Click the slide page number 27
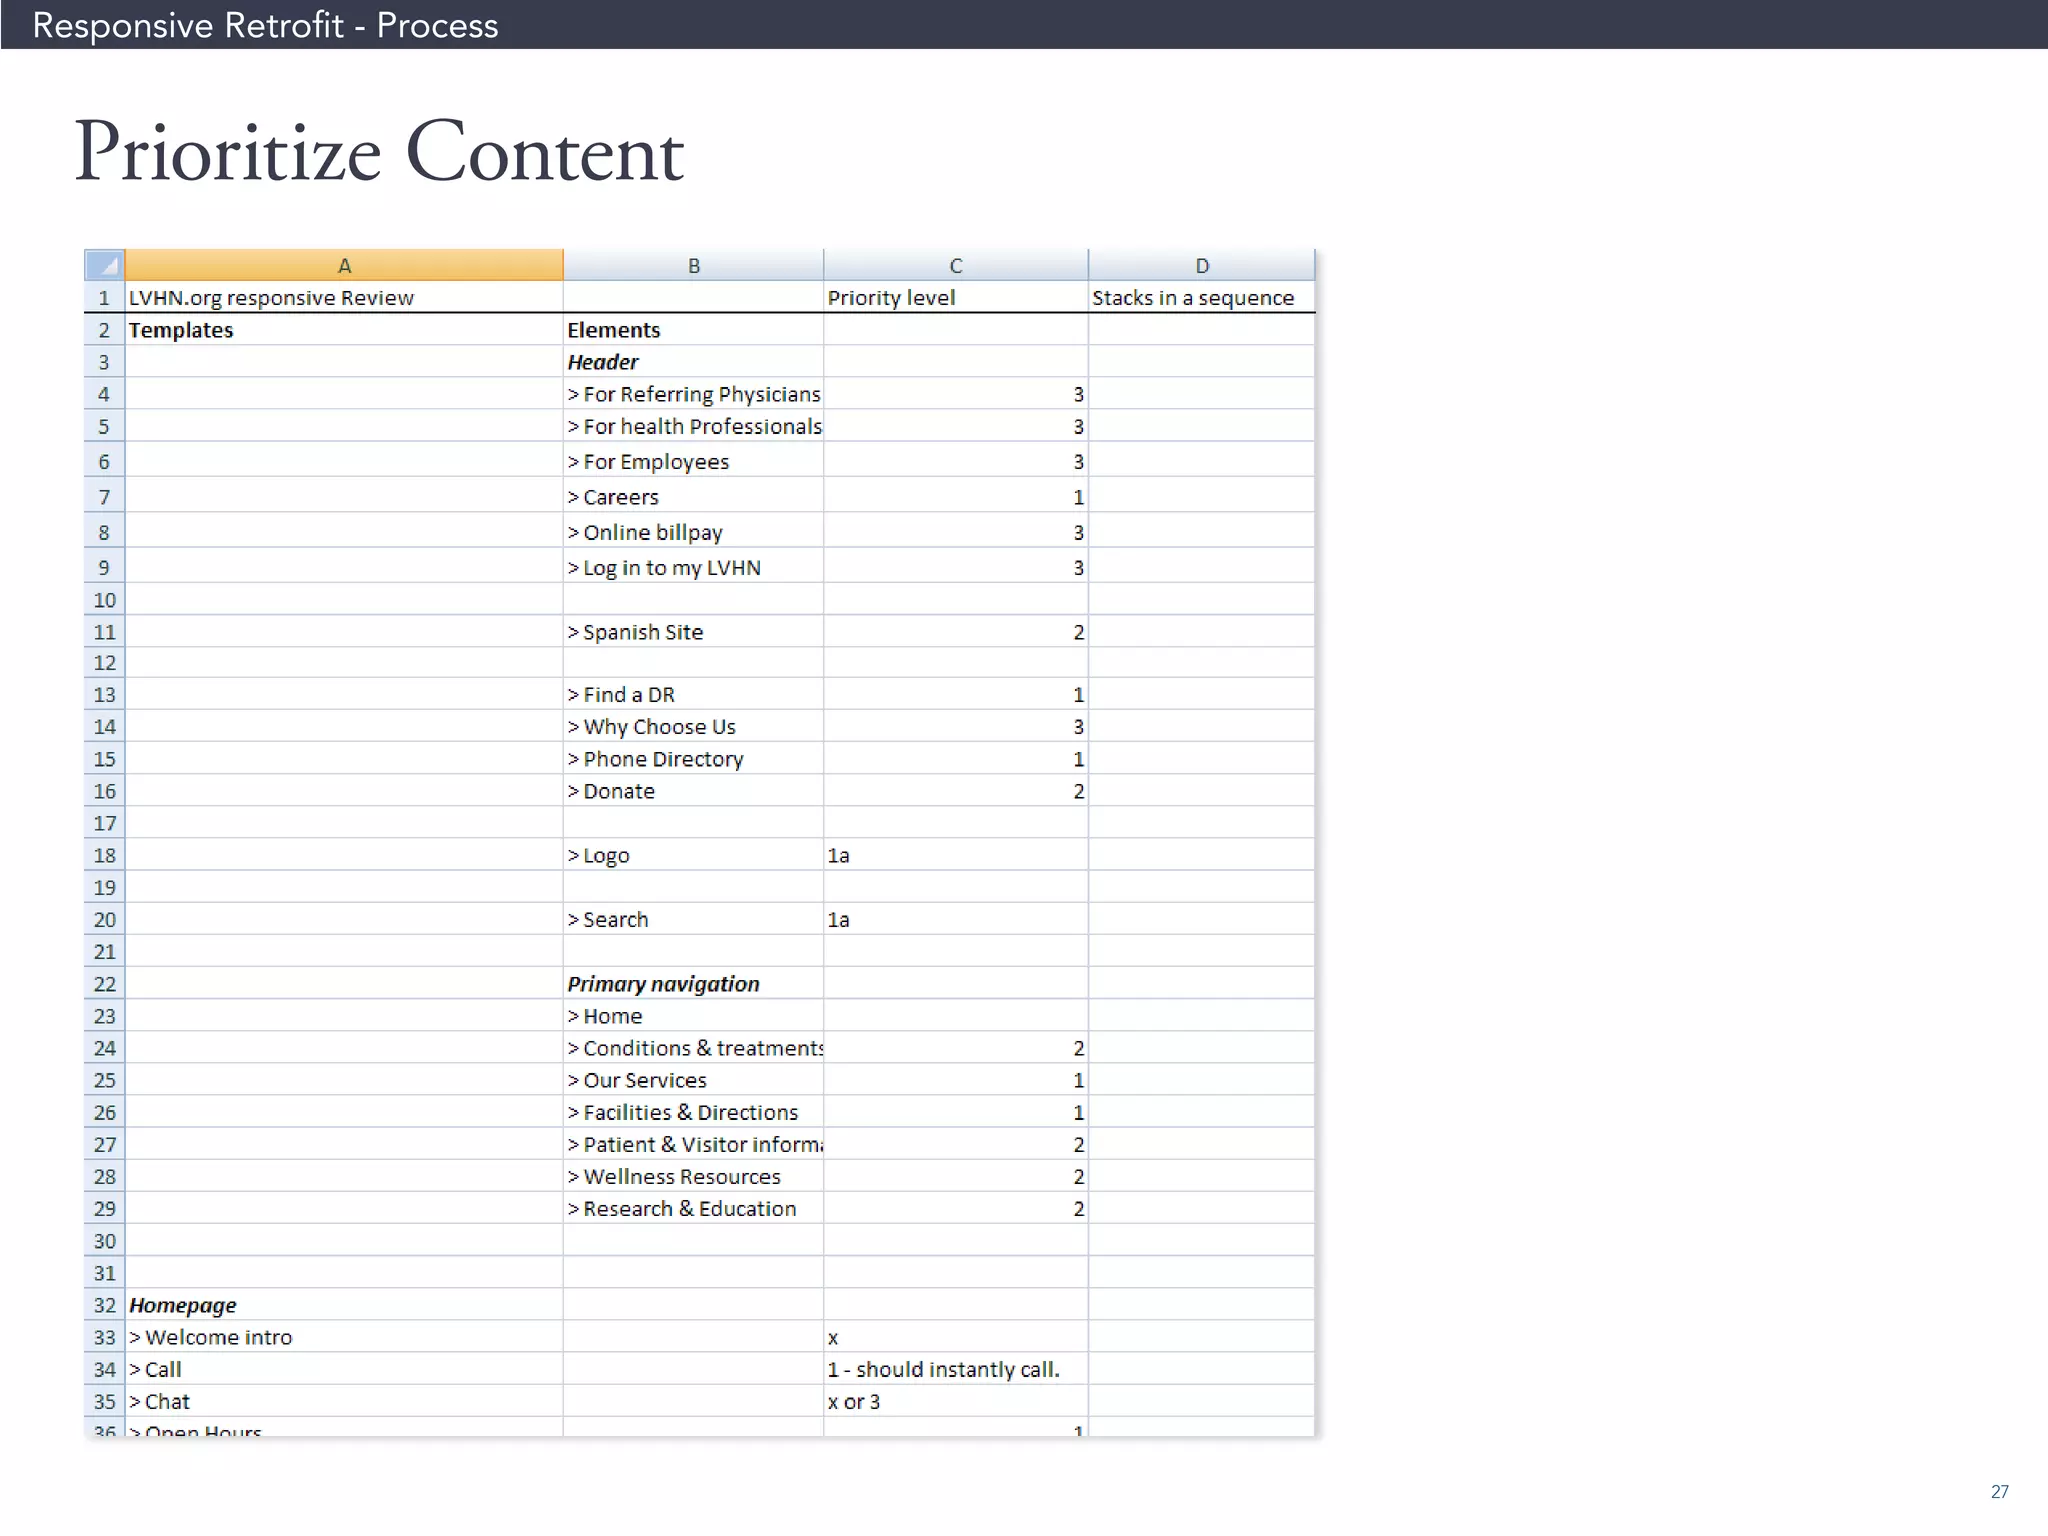This screenshot has height=1536, width=2048. (1999, 1491)
